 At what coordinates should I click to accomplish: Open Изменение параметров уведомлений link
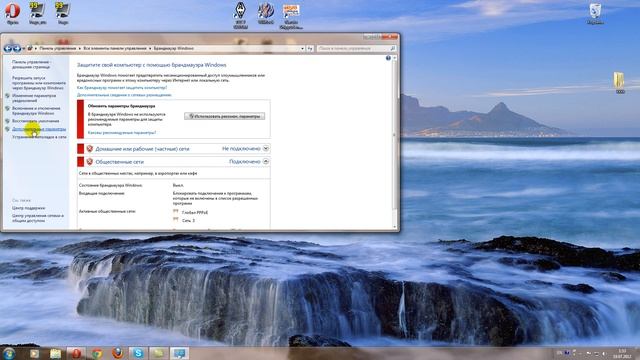(x=33, y=98)
